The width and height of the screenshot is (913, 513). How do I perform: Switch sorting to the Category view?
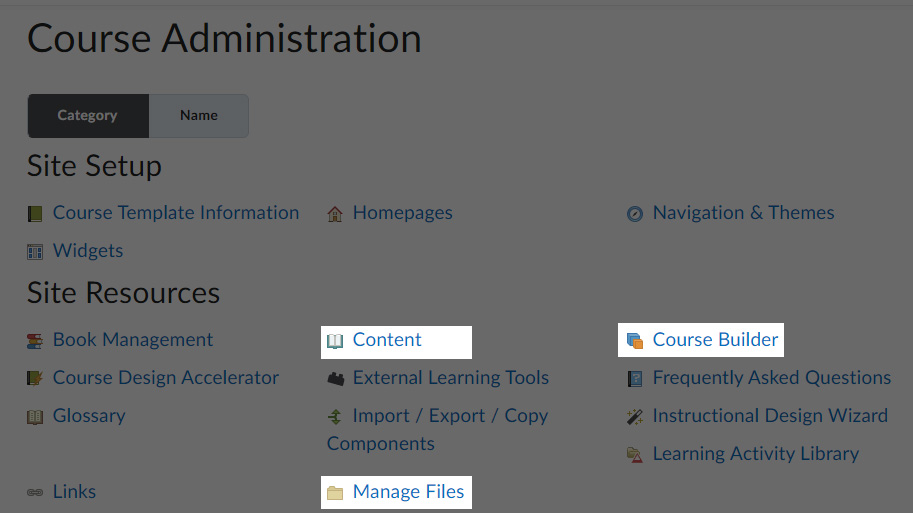click(x=89, y=116)
